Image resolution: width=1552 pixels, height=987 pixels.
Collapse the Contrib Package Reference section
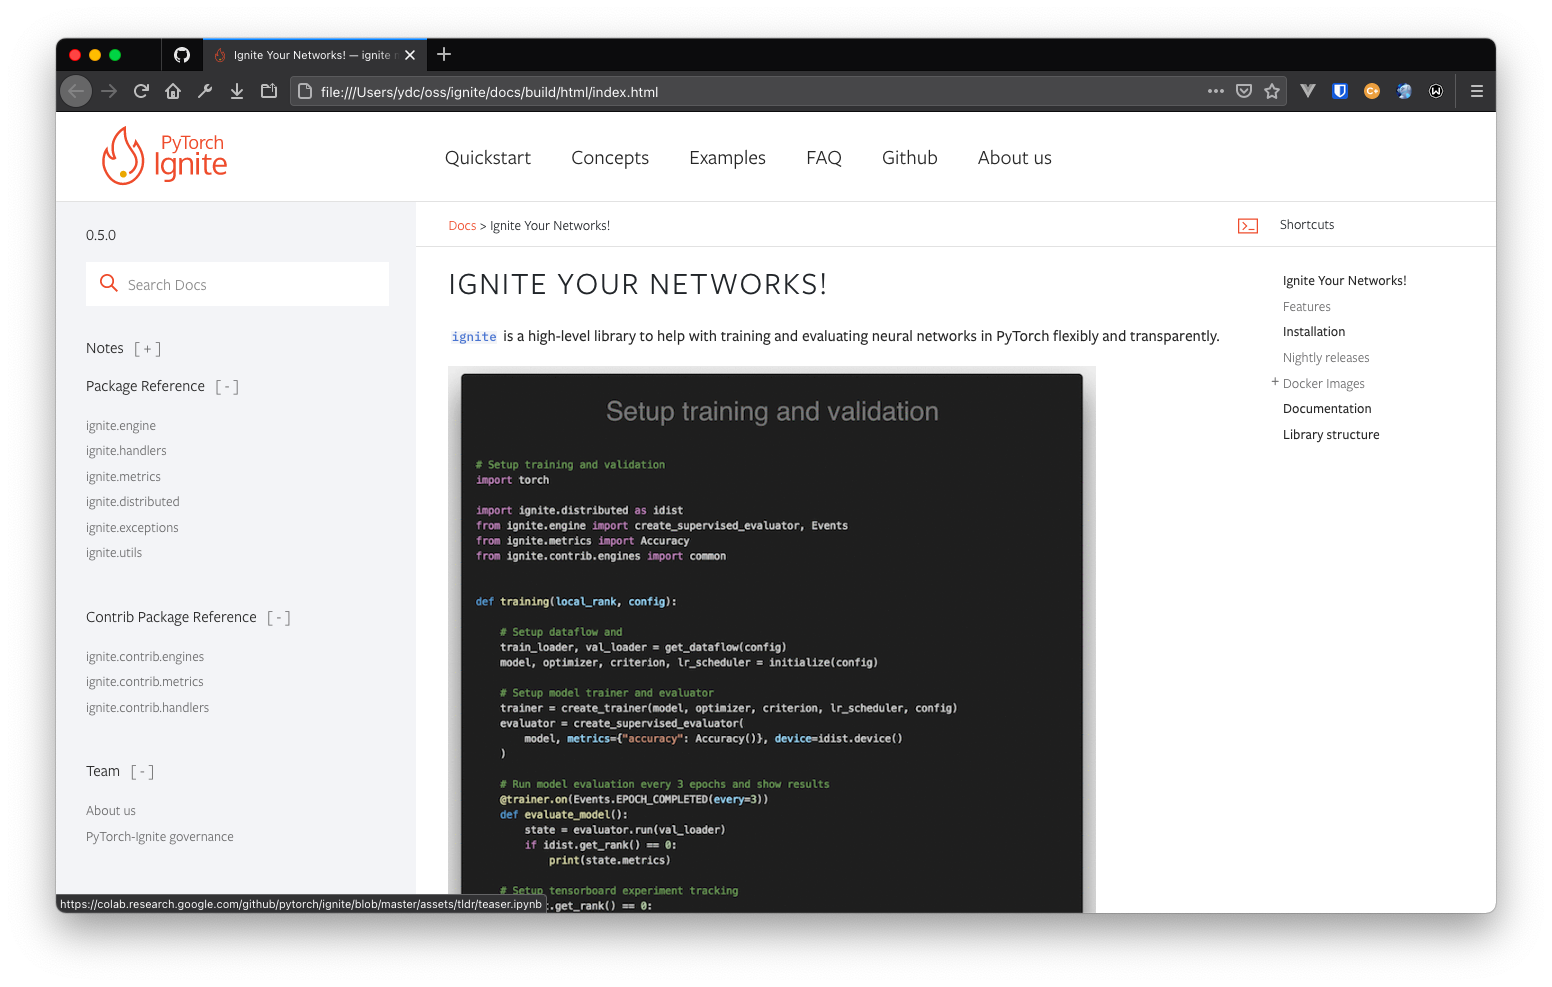279,618
